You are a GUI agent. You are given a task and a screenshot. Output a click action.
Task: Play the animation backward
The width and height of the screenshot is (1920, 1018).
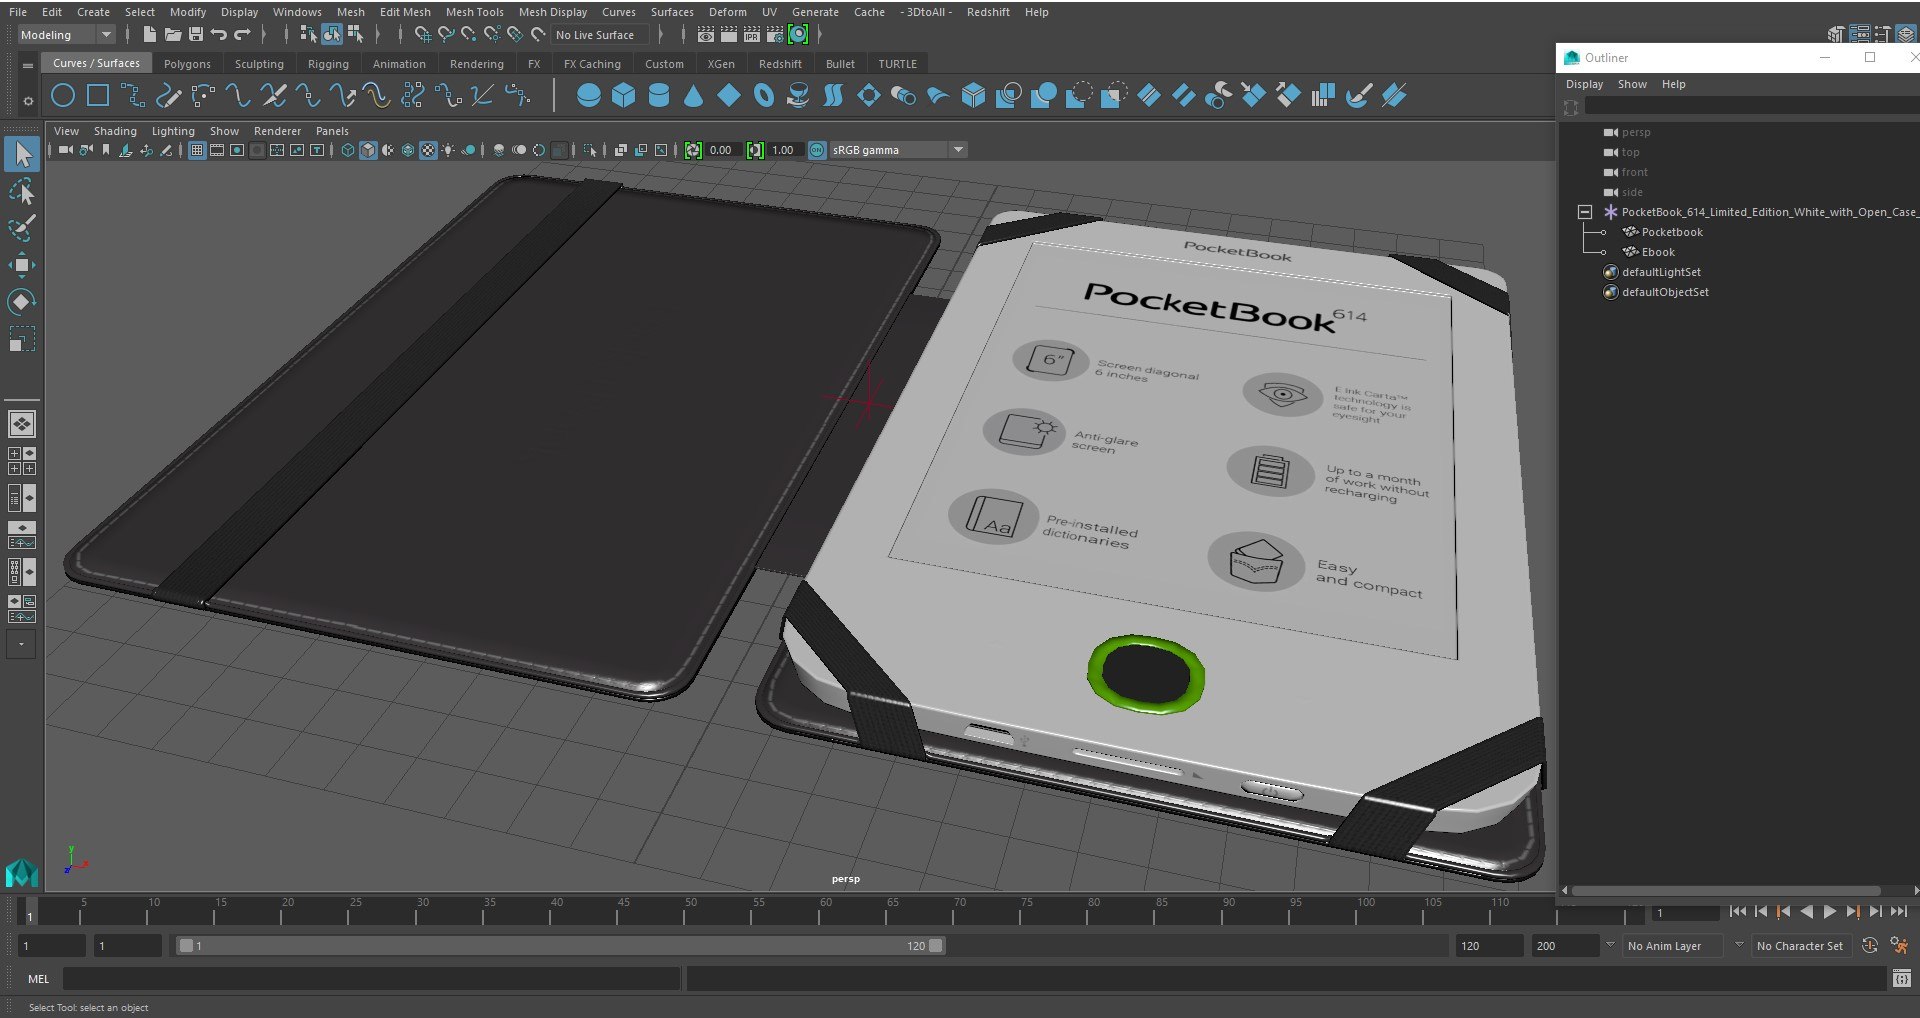point(1806,912)
